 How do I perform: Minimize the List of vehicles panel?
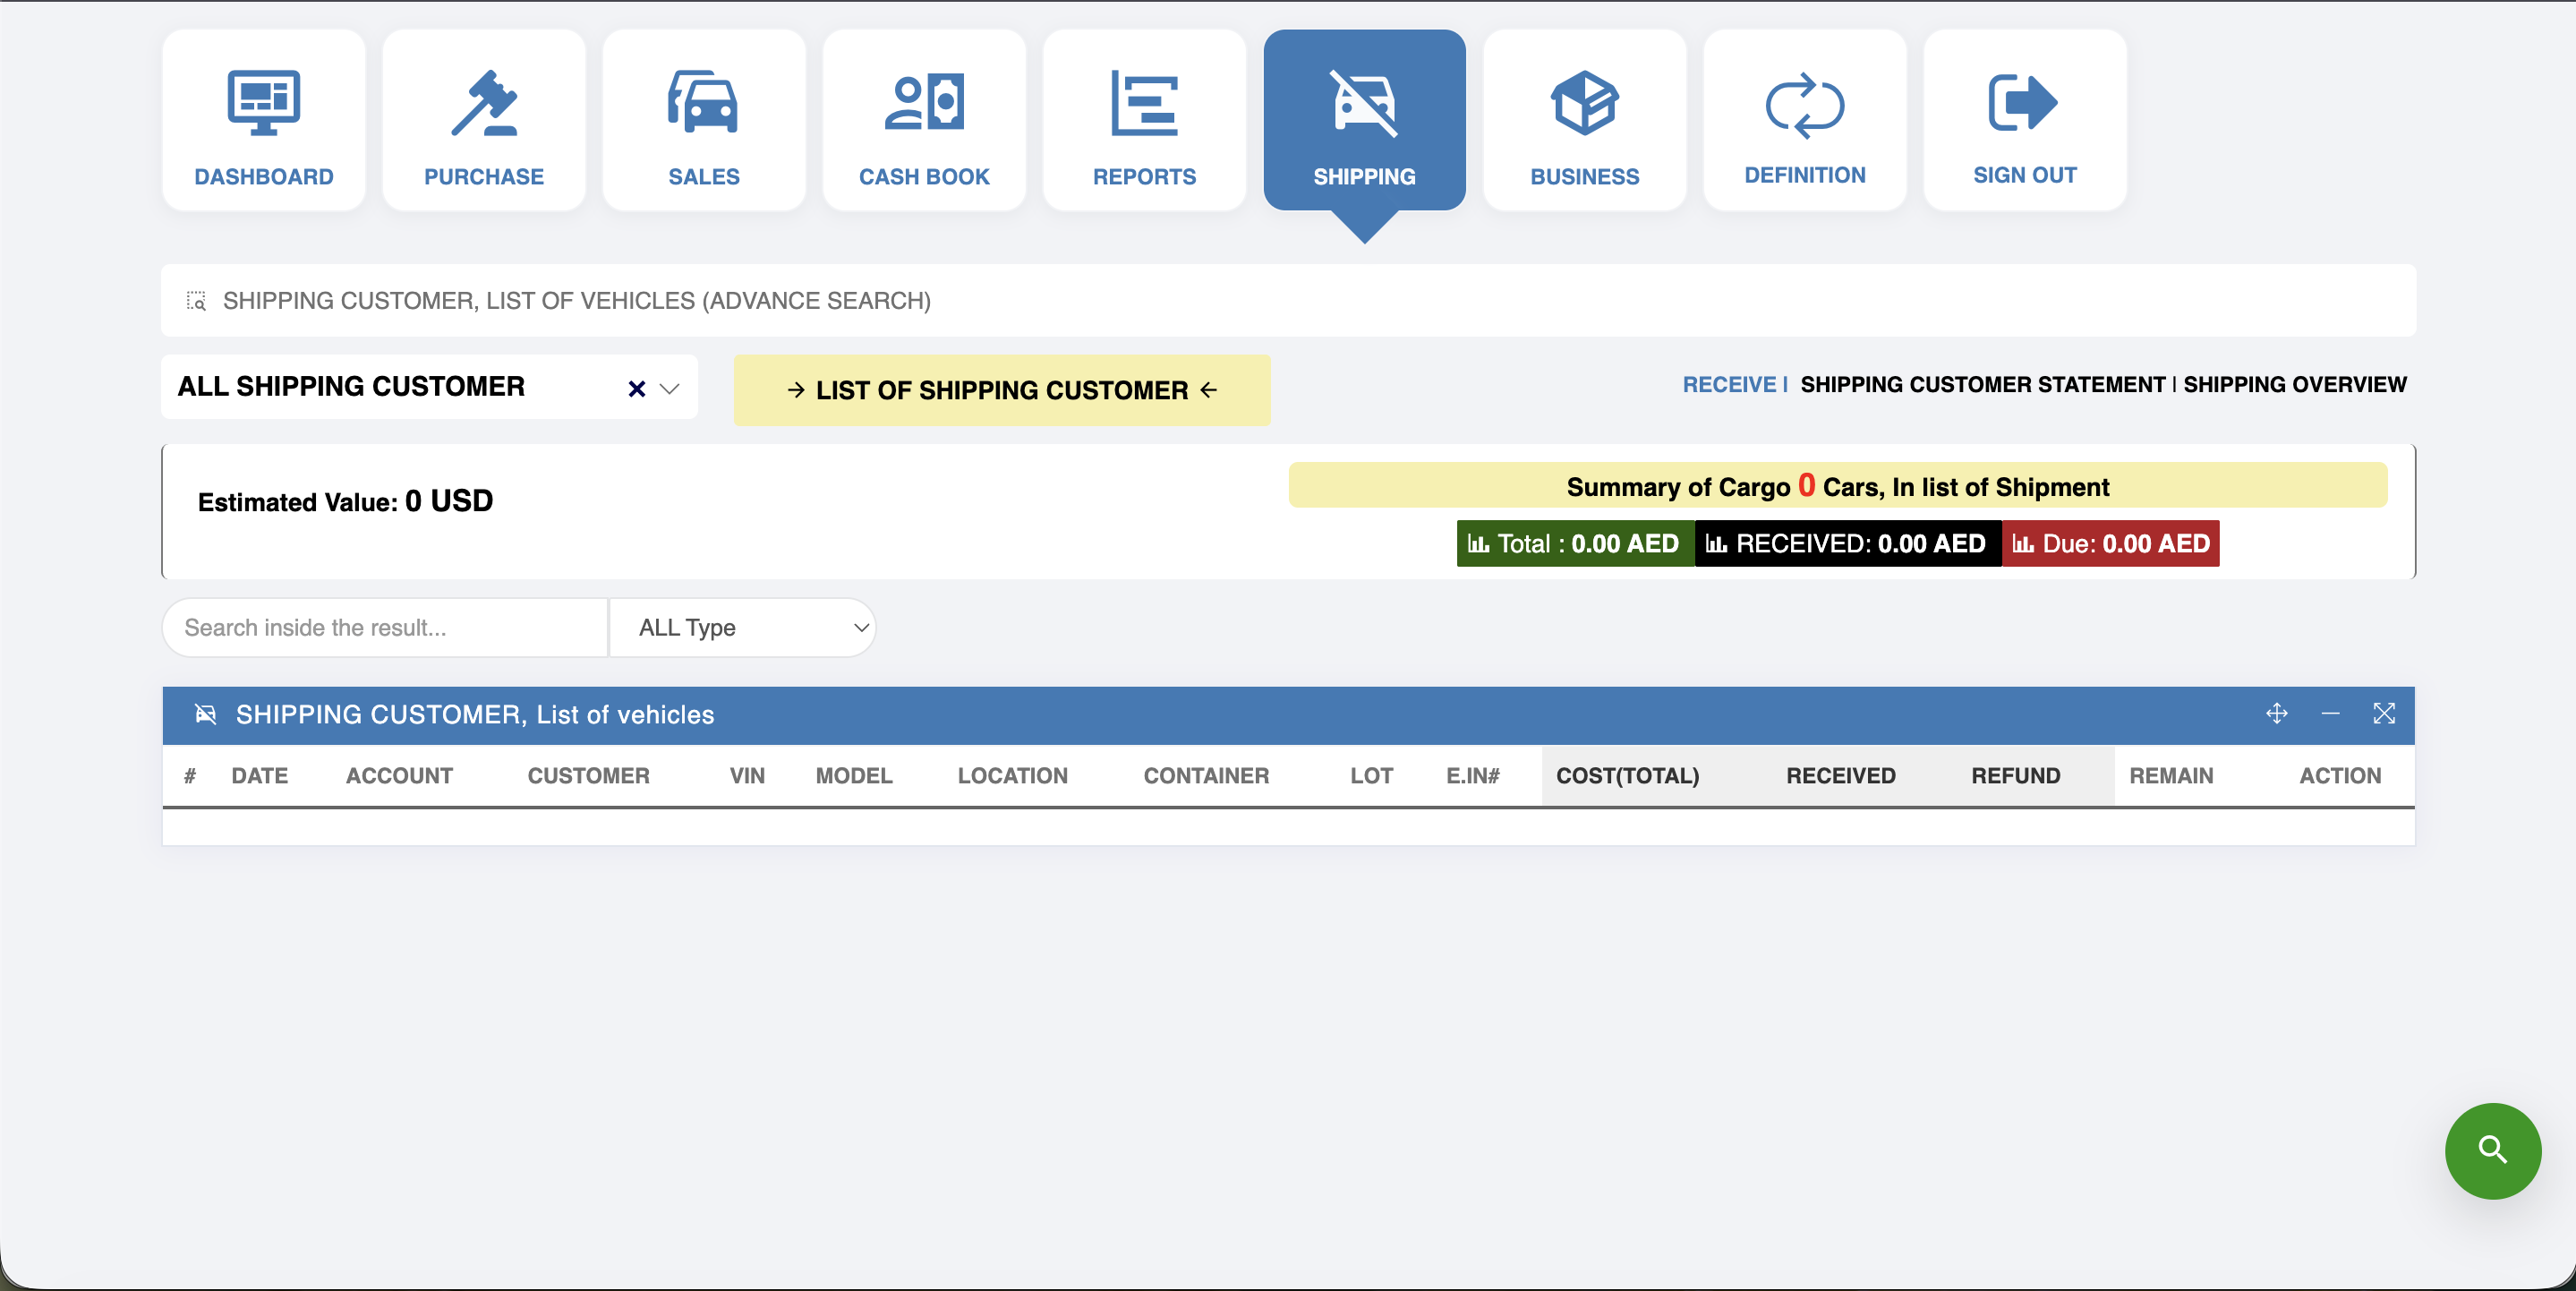pos(2330,714)
